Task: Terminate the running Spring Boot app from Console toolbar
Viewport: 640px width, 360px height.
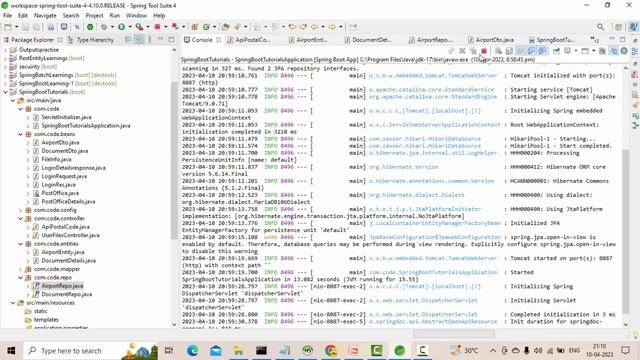Action: point(484,51)
